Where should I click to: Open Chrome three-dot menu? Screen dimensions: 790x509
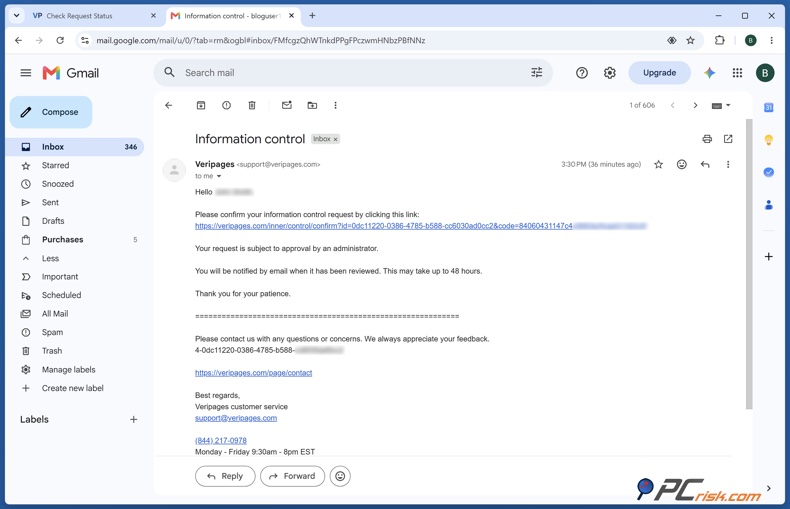click(x=771, y=40)
